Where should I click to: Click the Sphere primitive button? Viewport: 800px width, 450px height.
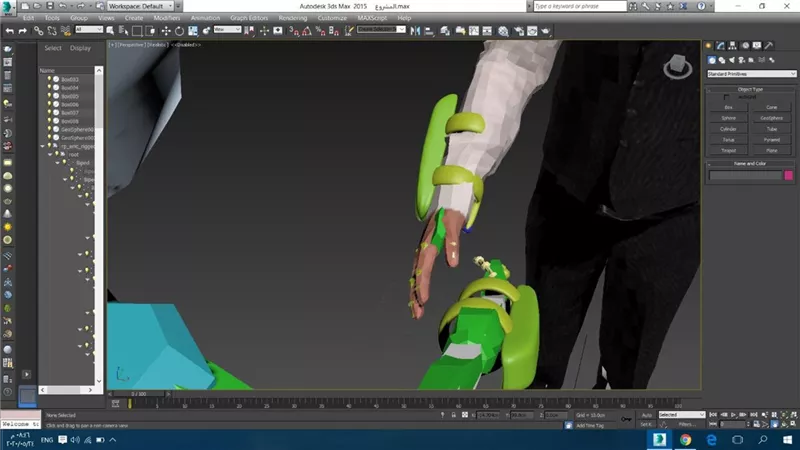click(729, 118)
